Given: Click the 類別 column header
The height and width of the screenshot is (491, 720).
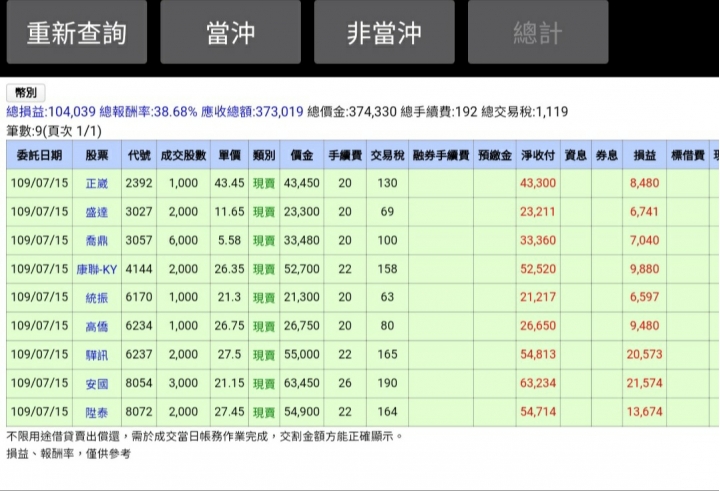Looking at the screenshot, I should click(x=264, y=155).
